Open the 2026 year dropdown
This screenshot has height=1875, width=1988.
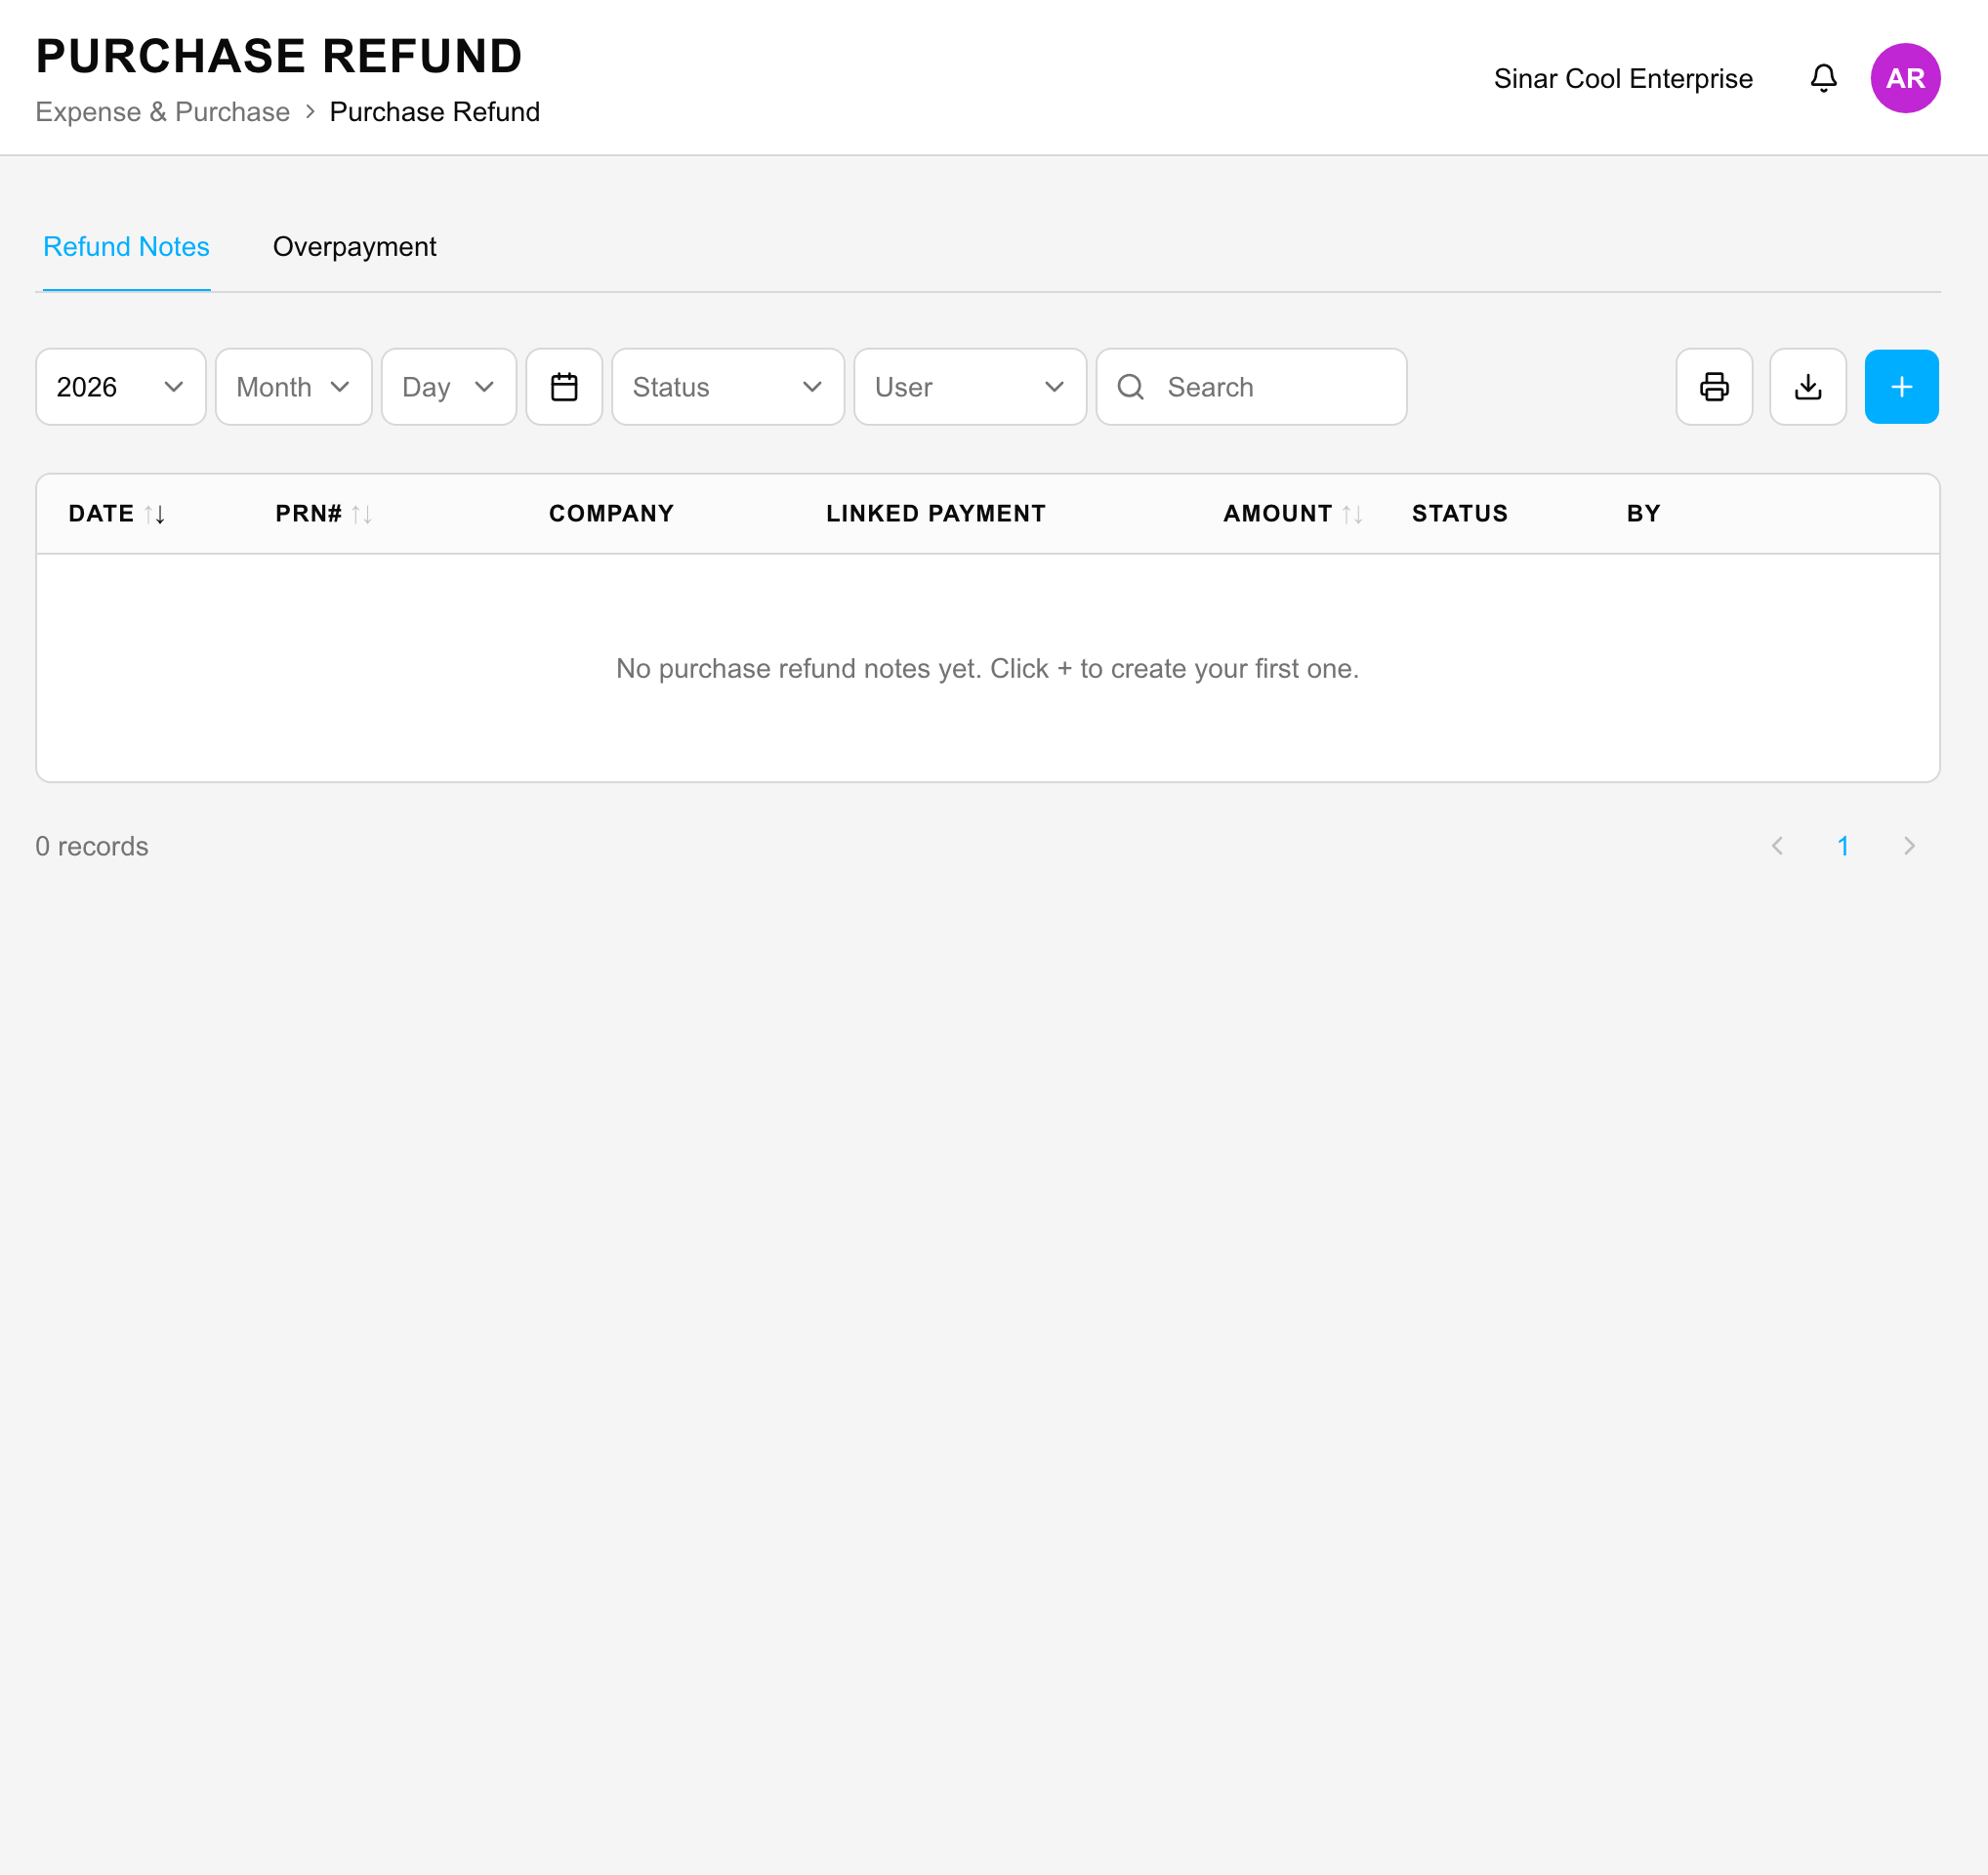click(x=121, y=387)
